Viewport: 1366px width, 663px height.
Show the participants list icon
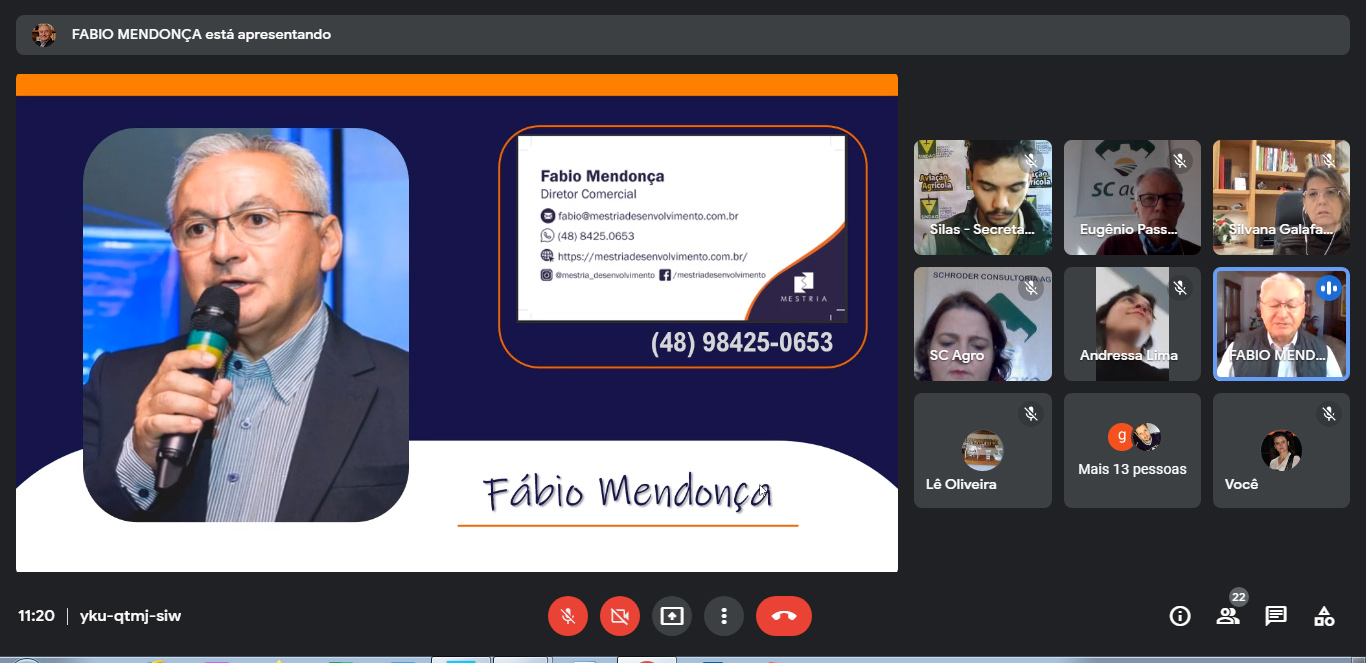(1228, 616)
